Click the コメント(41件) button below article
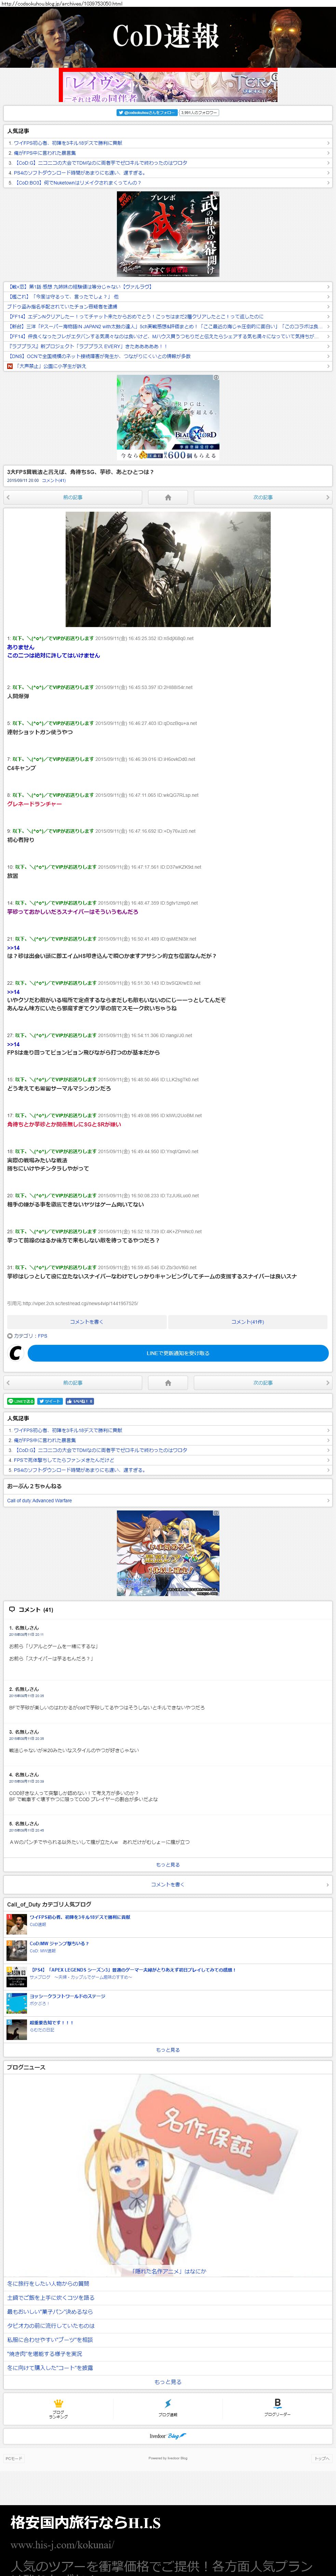 click(x=249, y=1322)
